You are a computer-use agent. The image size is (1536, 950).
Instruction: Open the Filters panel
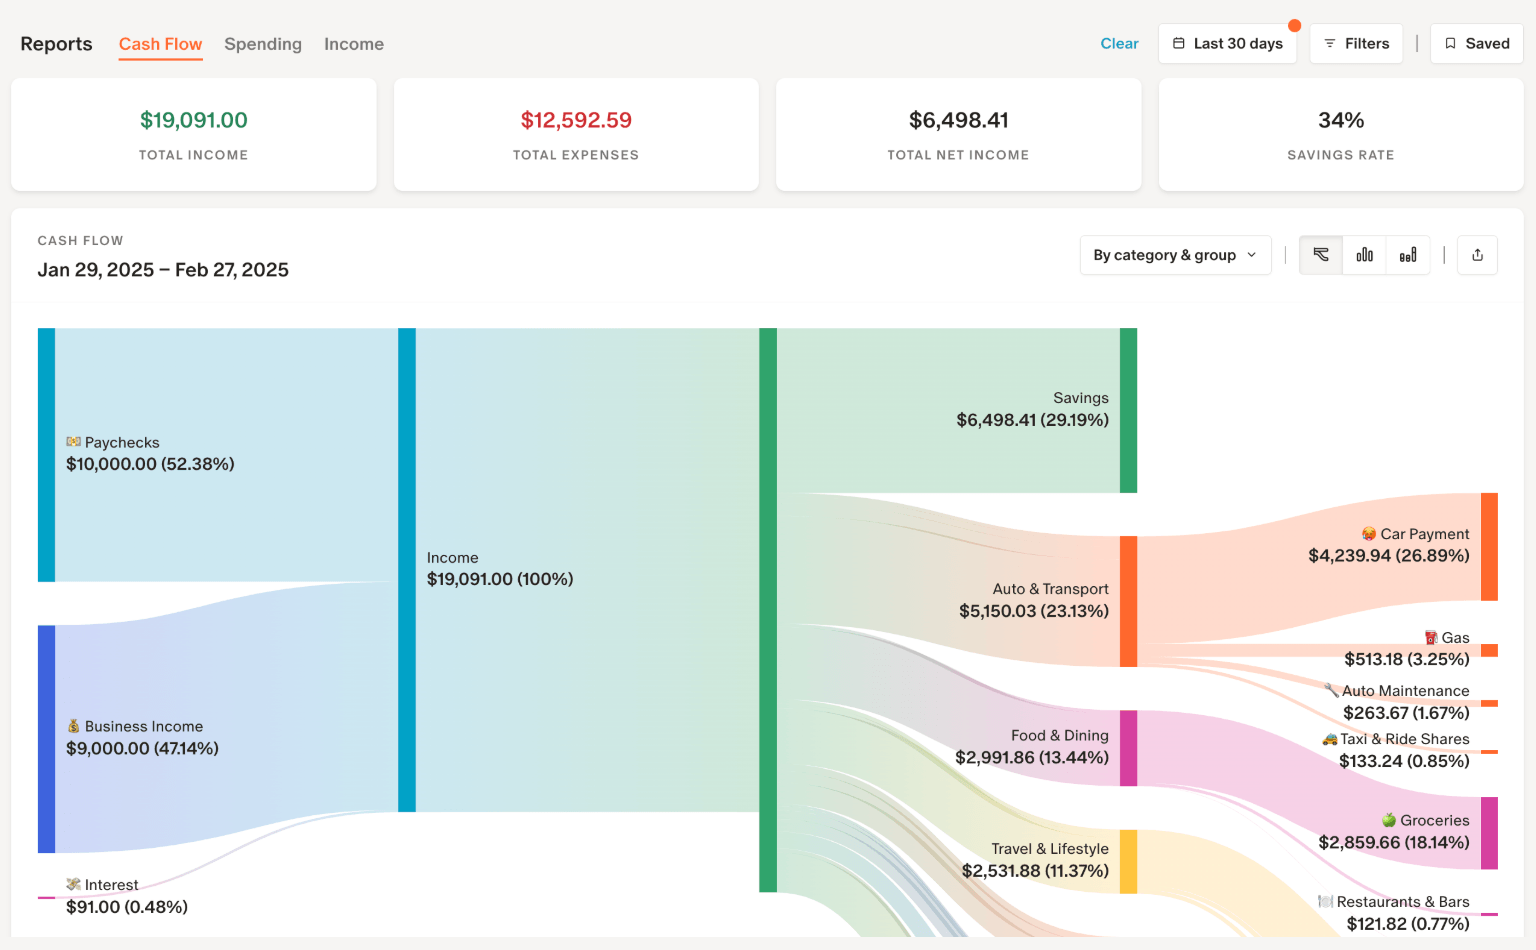click(1356, 43)
